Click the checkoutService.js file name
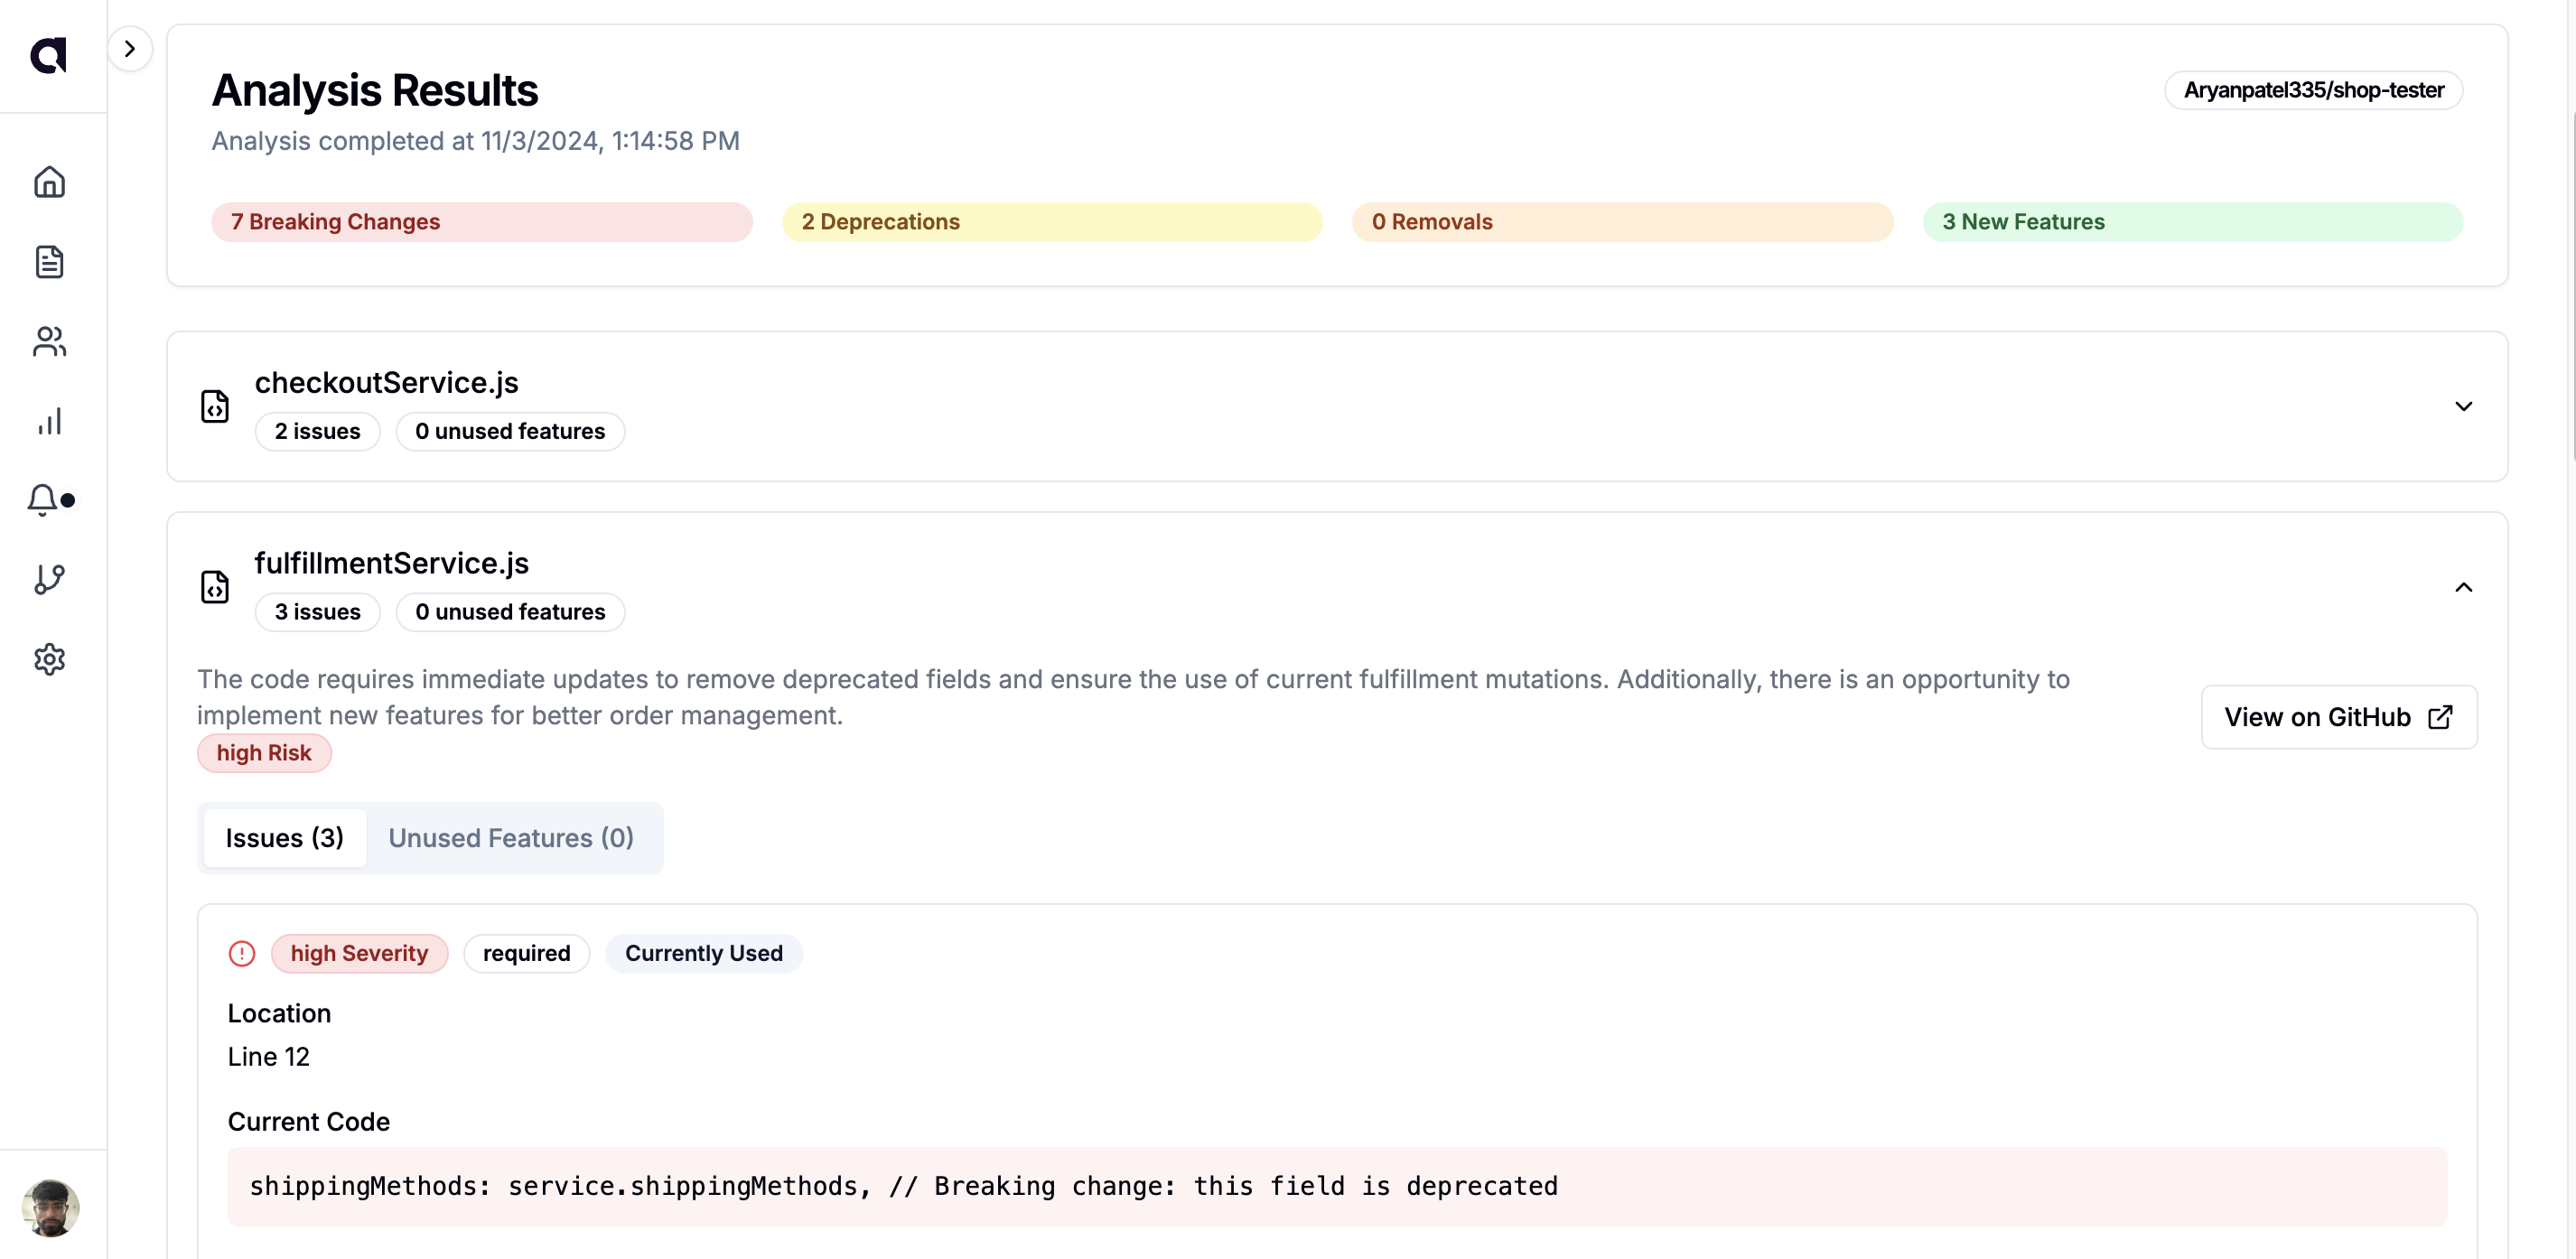The image size is (2576, 1259). (386, 382)
